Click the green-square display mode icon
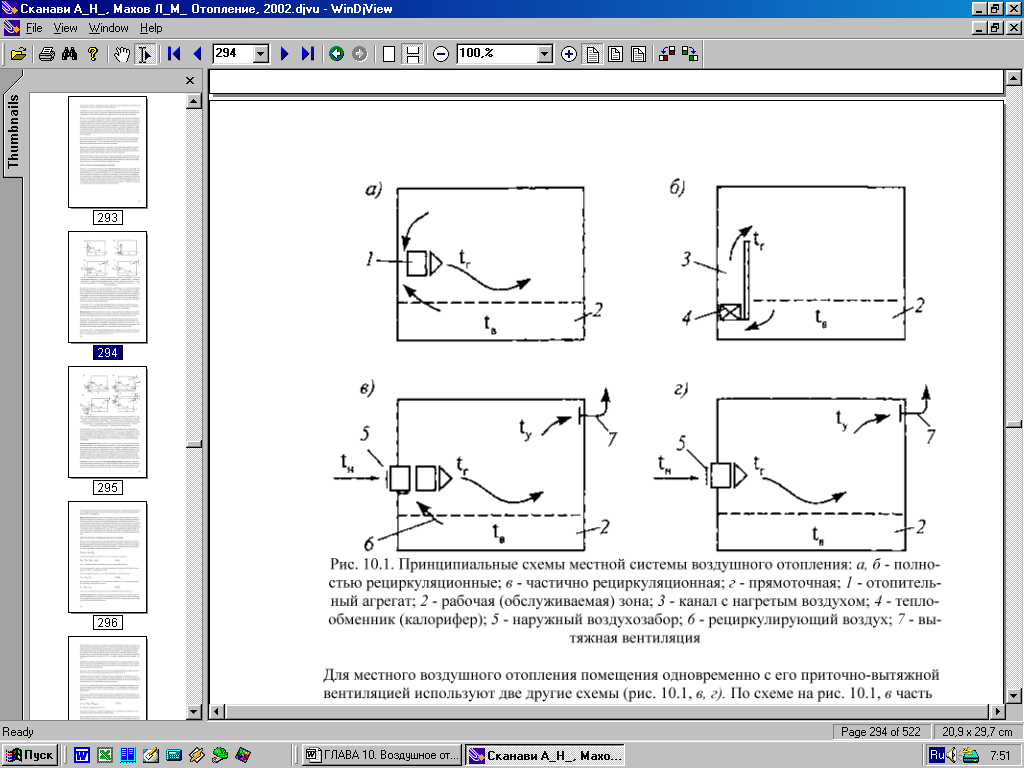The height and width of the screenshot is (768, 1024). coord(690,54)
